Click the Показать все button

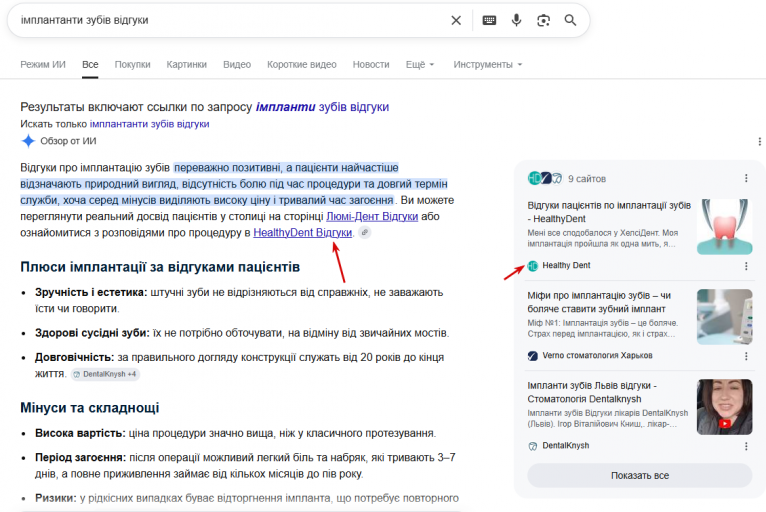coord(639,475)
